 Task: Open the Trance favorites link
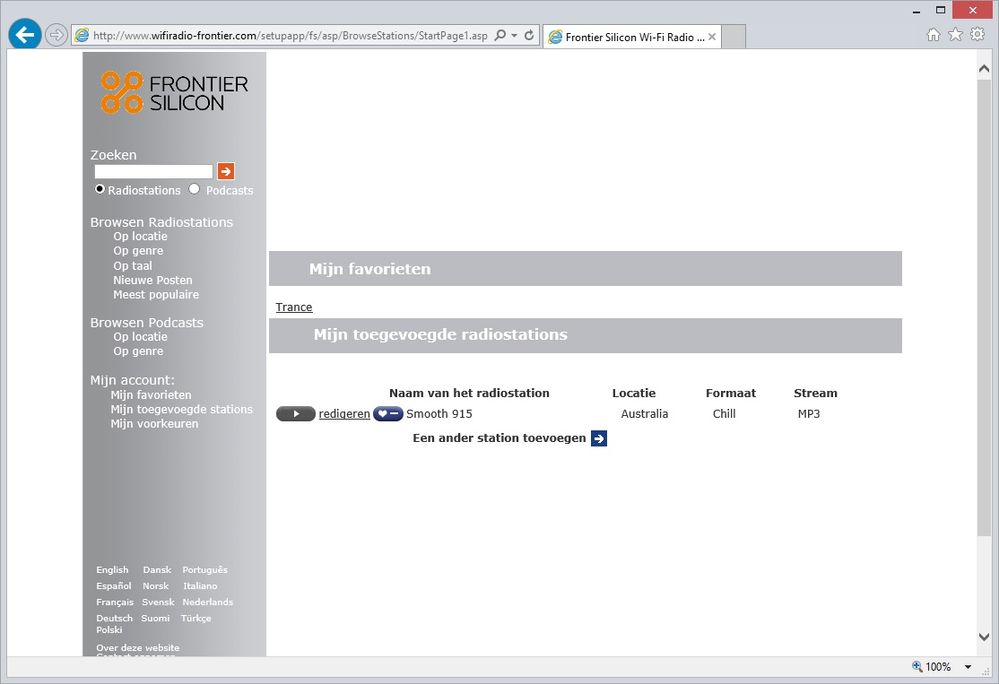click(x=294, y=307)
